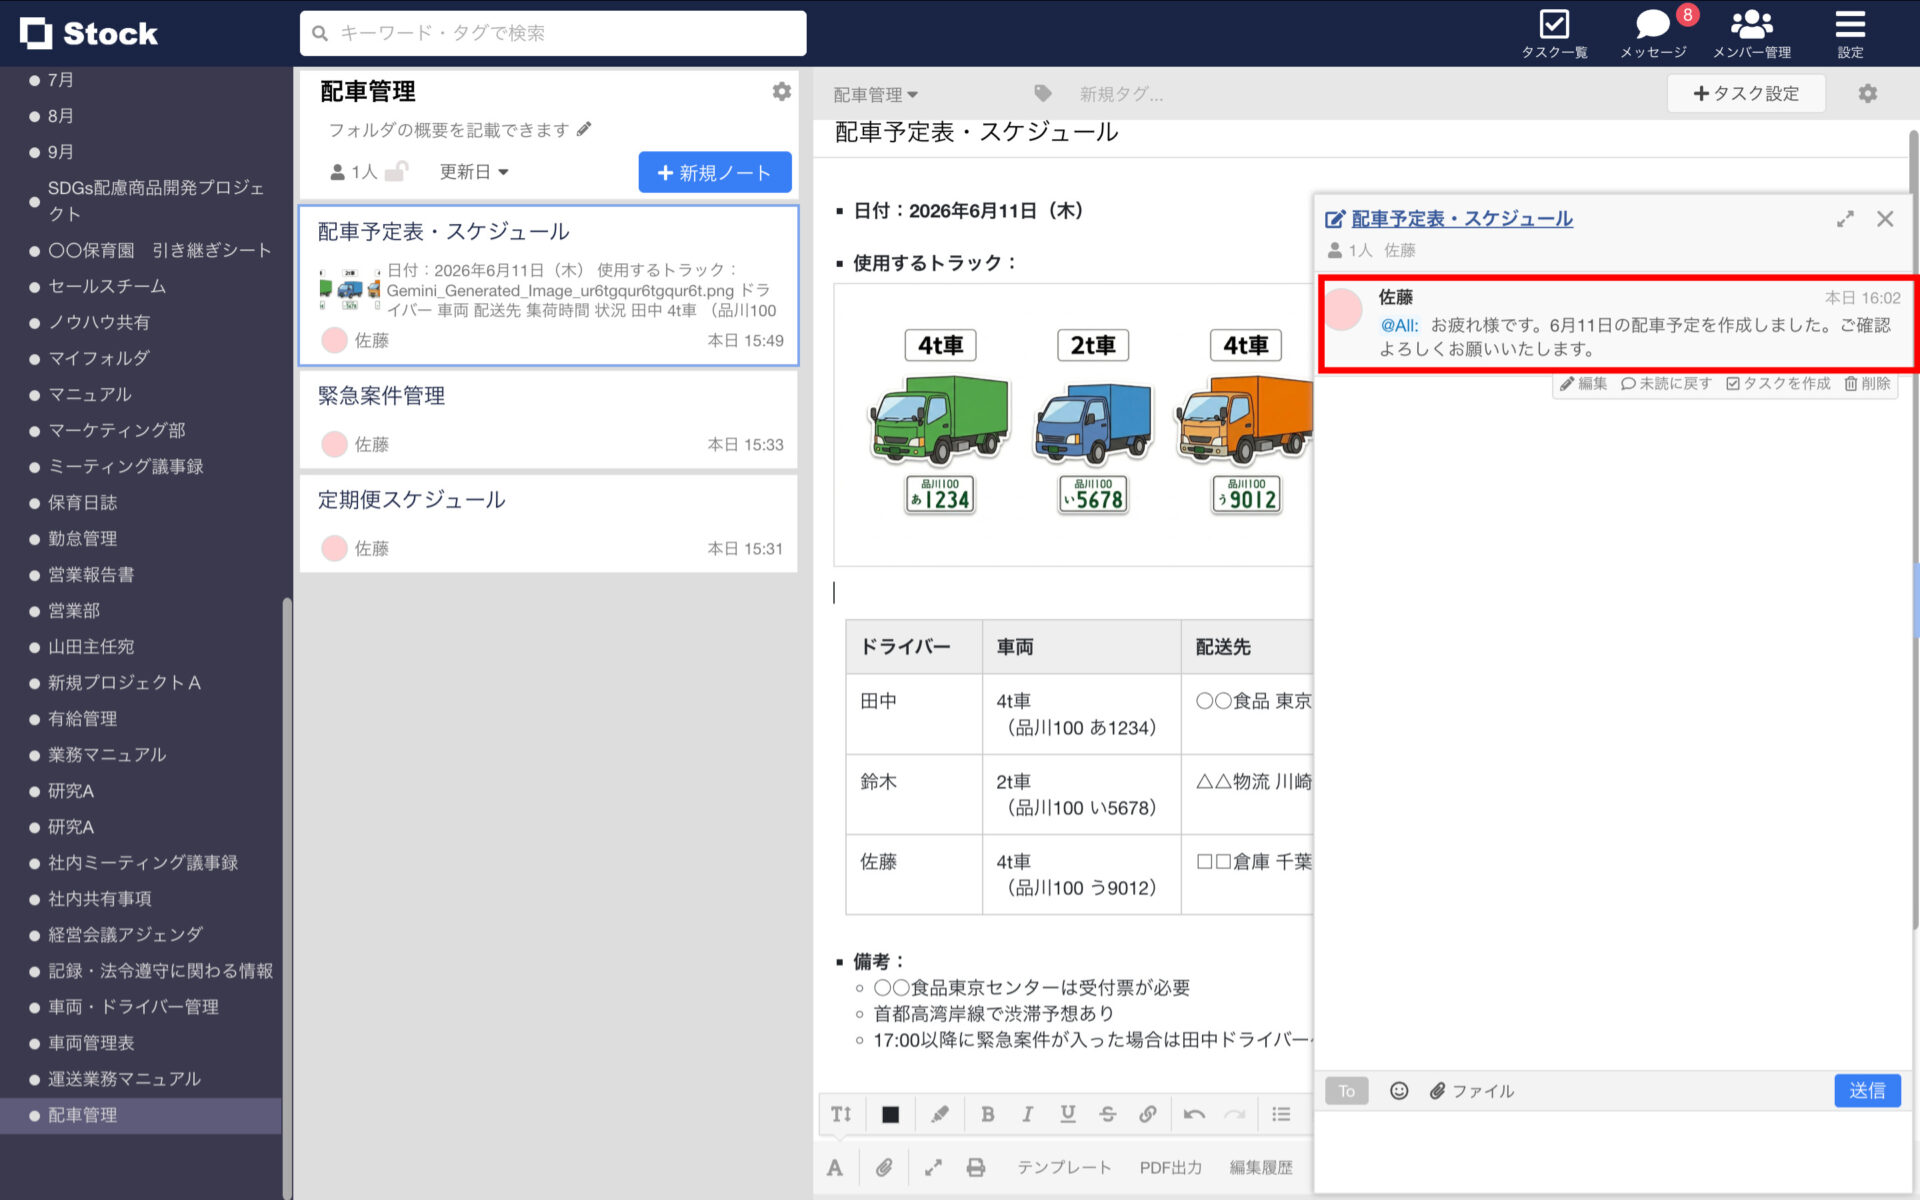Open sidebar folder 車両管理表

91,1042
